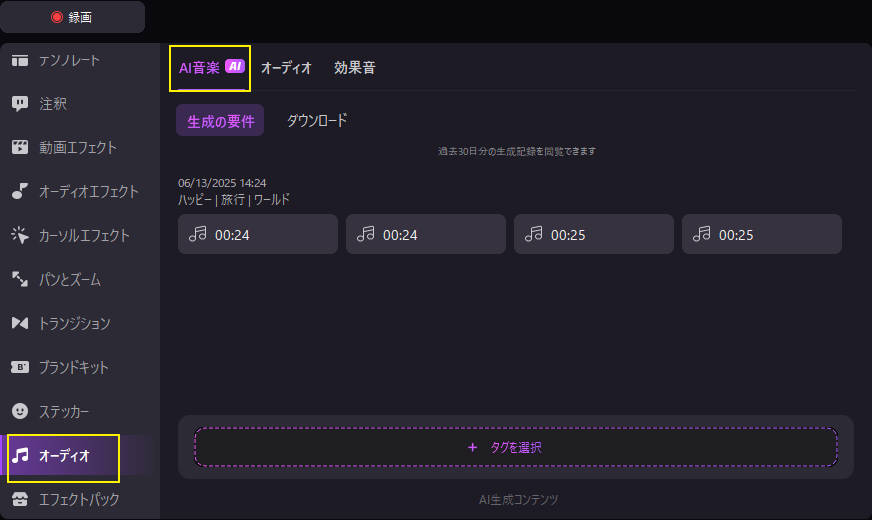872x520 pixels.
Task: Open the ステッカー smiley icon
Action: 20,411
